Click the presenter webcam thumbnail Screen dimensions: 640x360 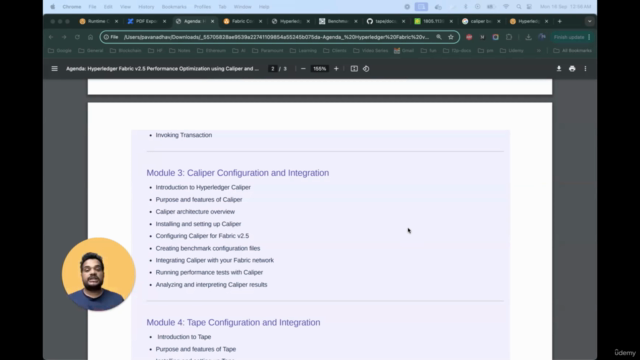tap(98, 274)
